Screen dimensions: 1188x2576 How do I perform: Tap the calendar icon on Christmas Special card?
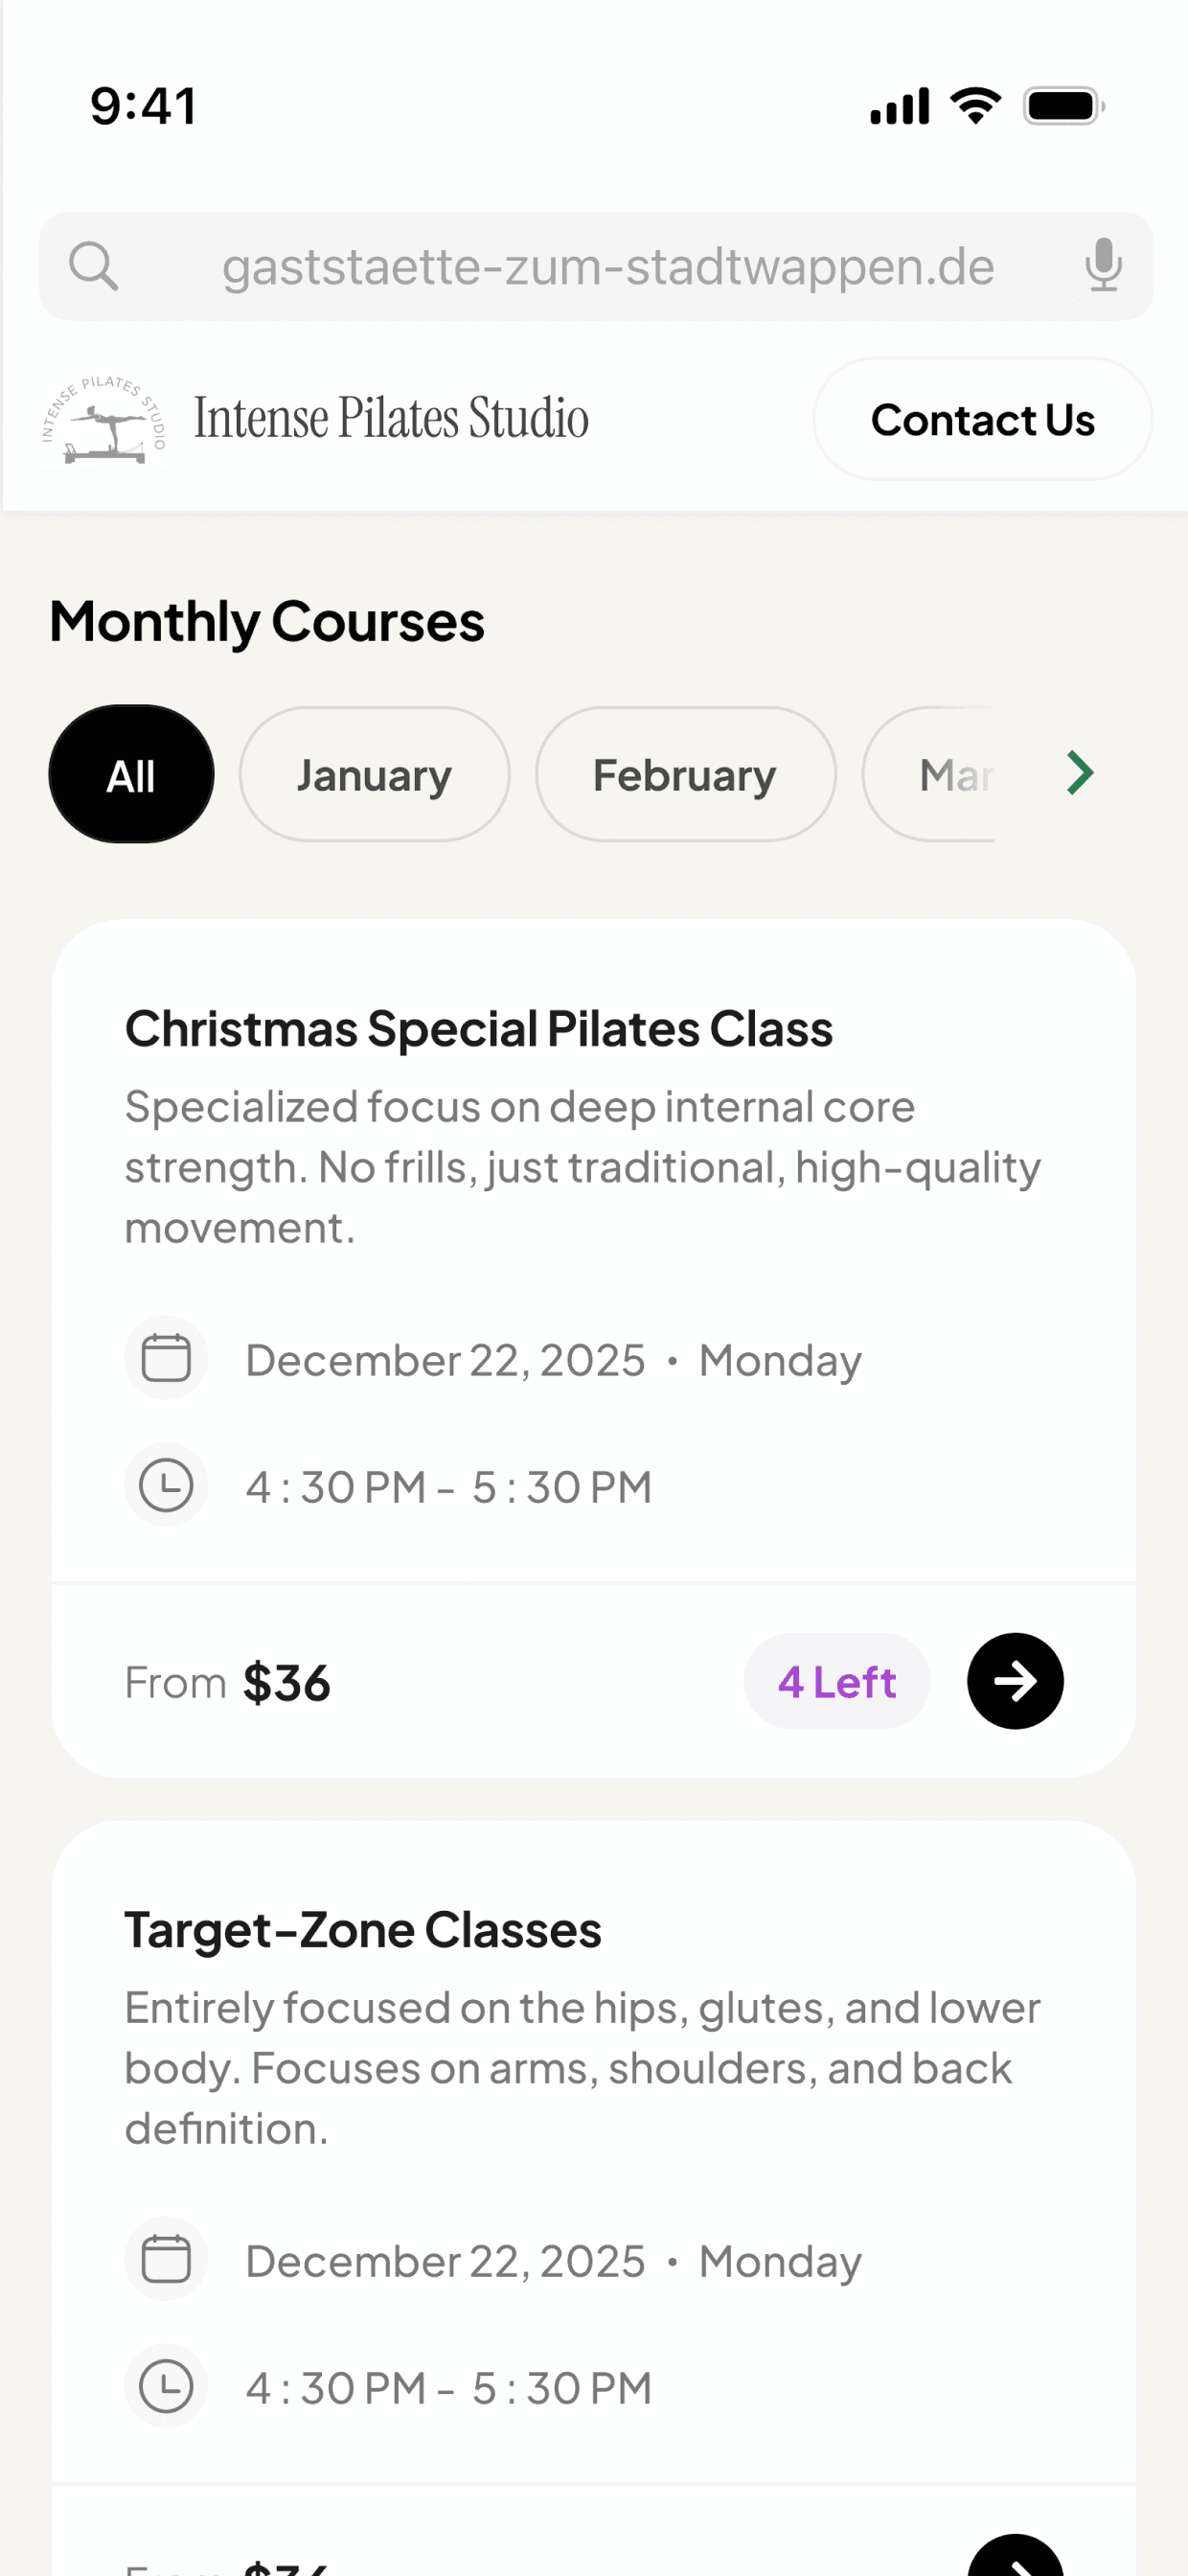click(x=166, y=1358)
